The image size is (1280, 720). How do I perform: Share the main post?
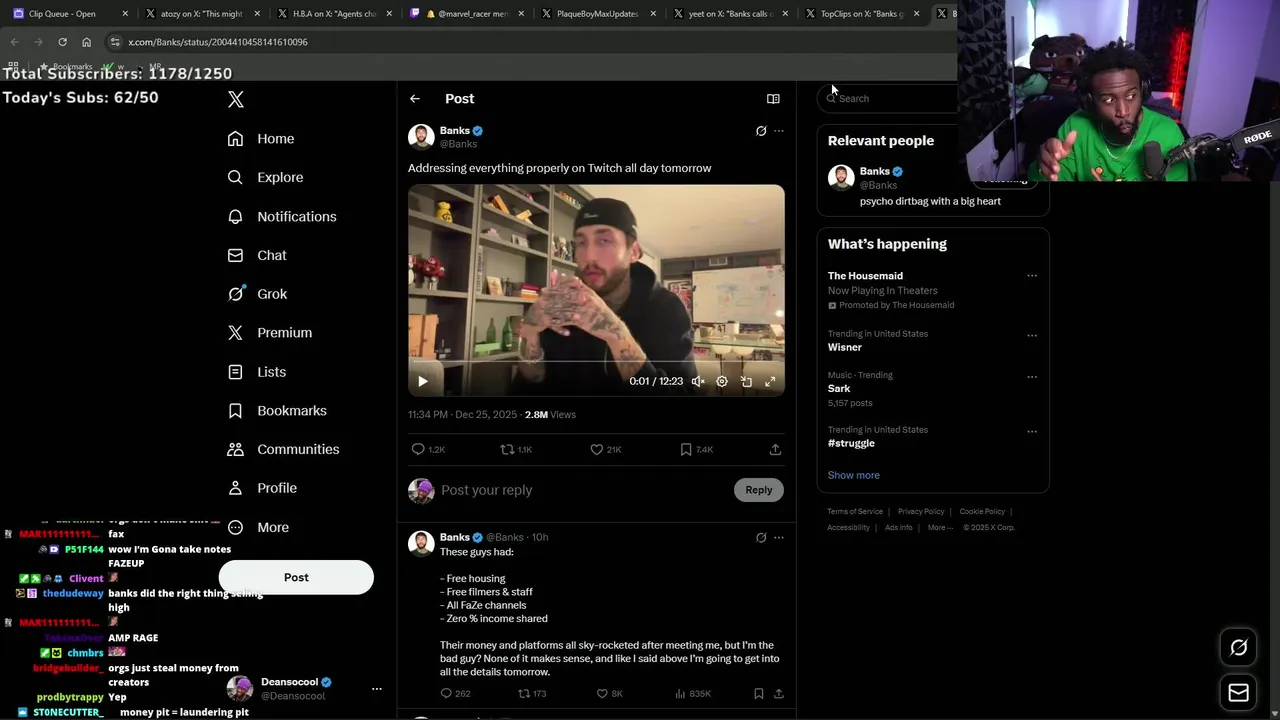click(x=775, y=450)
